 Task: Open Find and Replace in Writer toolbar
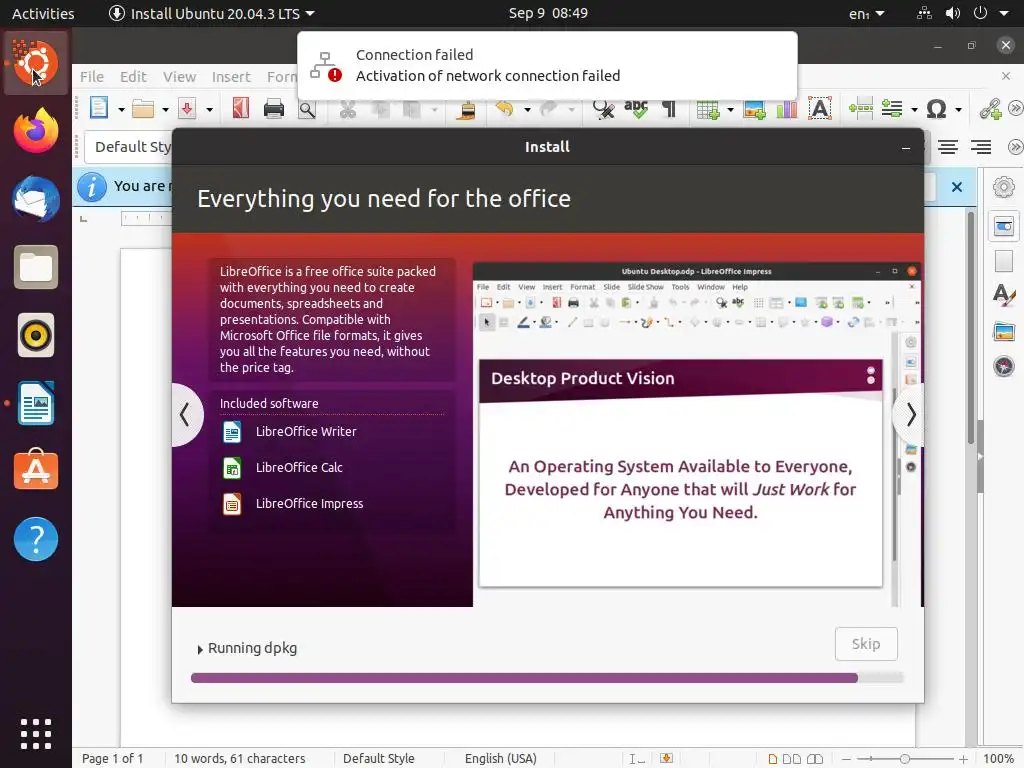pos(603,108)
